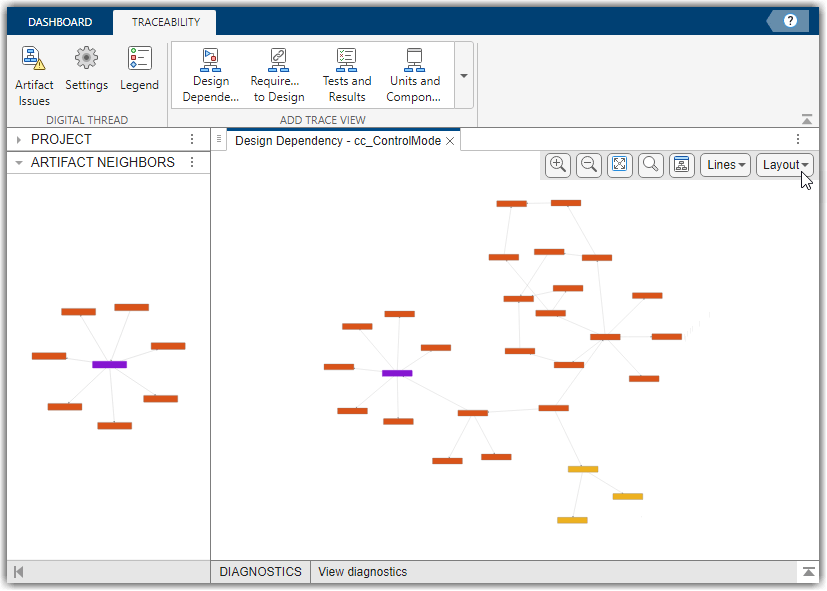The height and width of the screenshot is (591, 827).
Task: Search the graph with magnifier
Action: [x=650, y=164]
